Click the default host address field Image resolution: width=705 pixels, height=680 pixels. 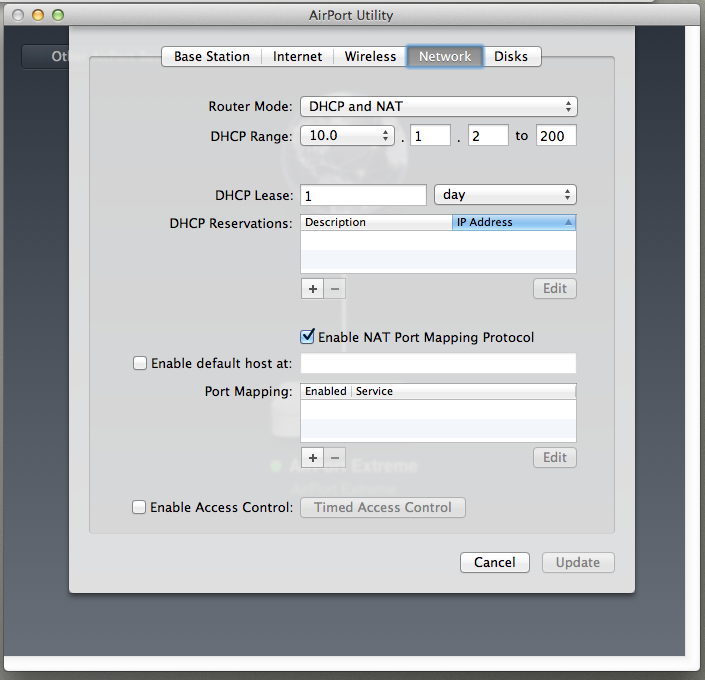[x=438, y=363]
